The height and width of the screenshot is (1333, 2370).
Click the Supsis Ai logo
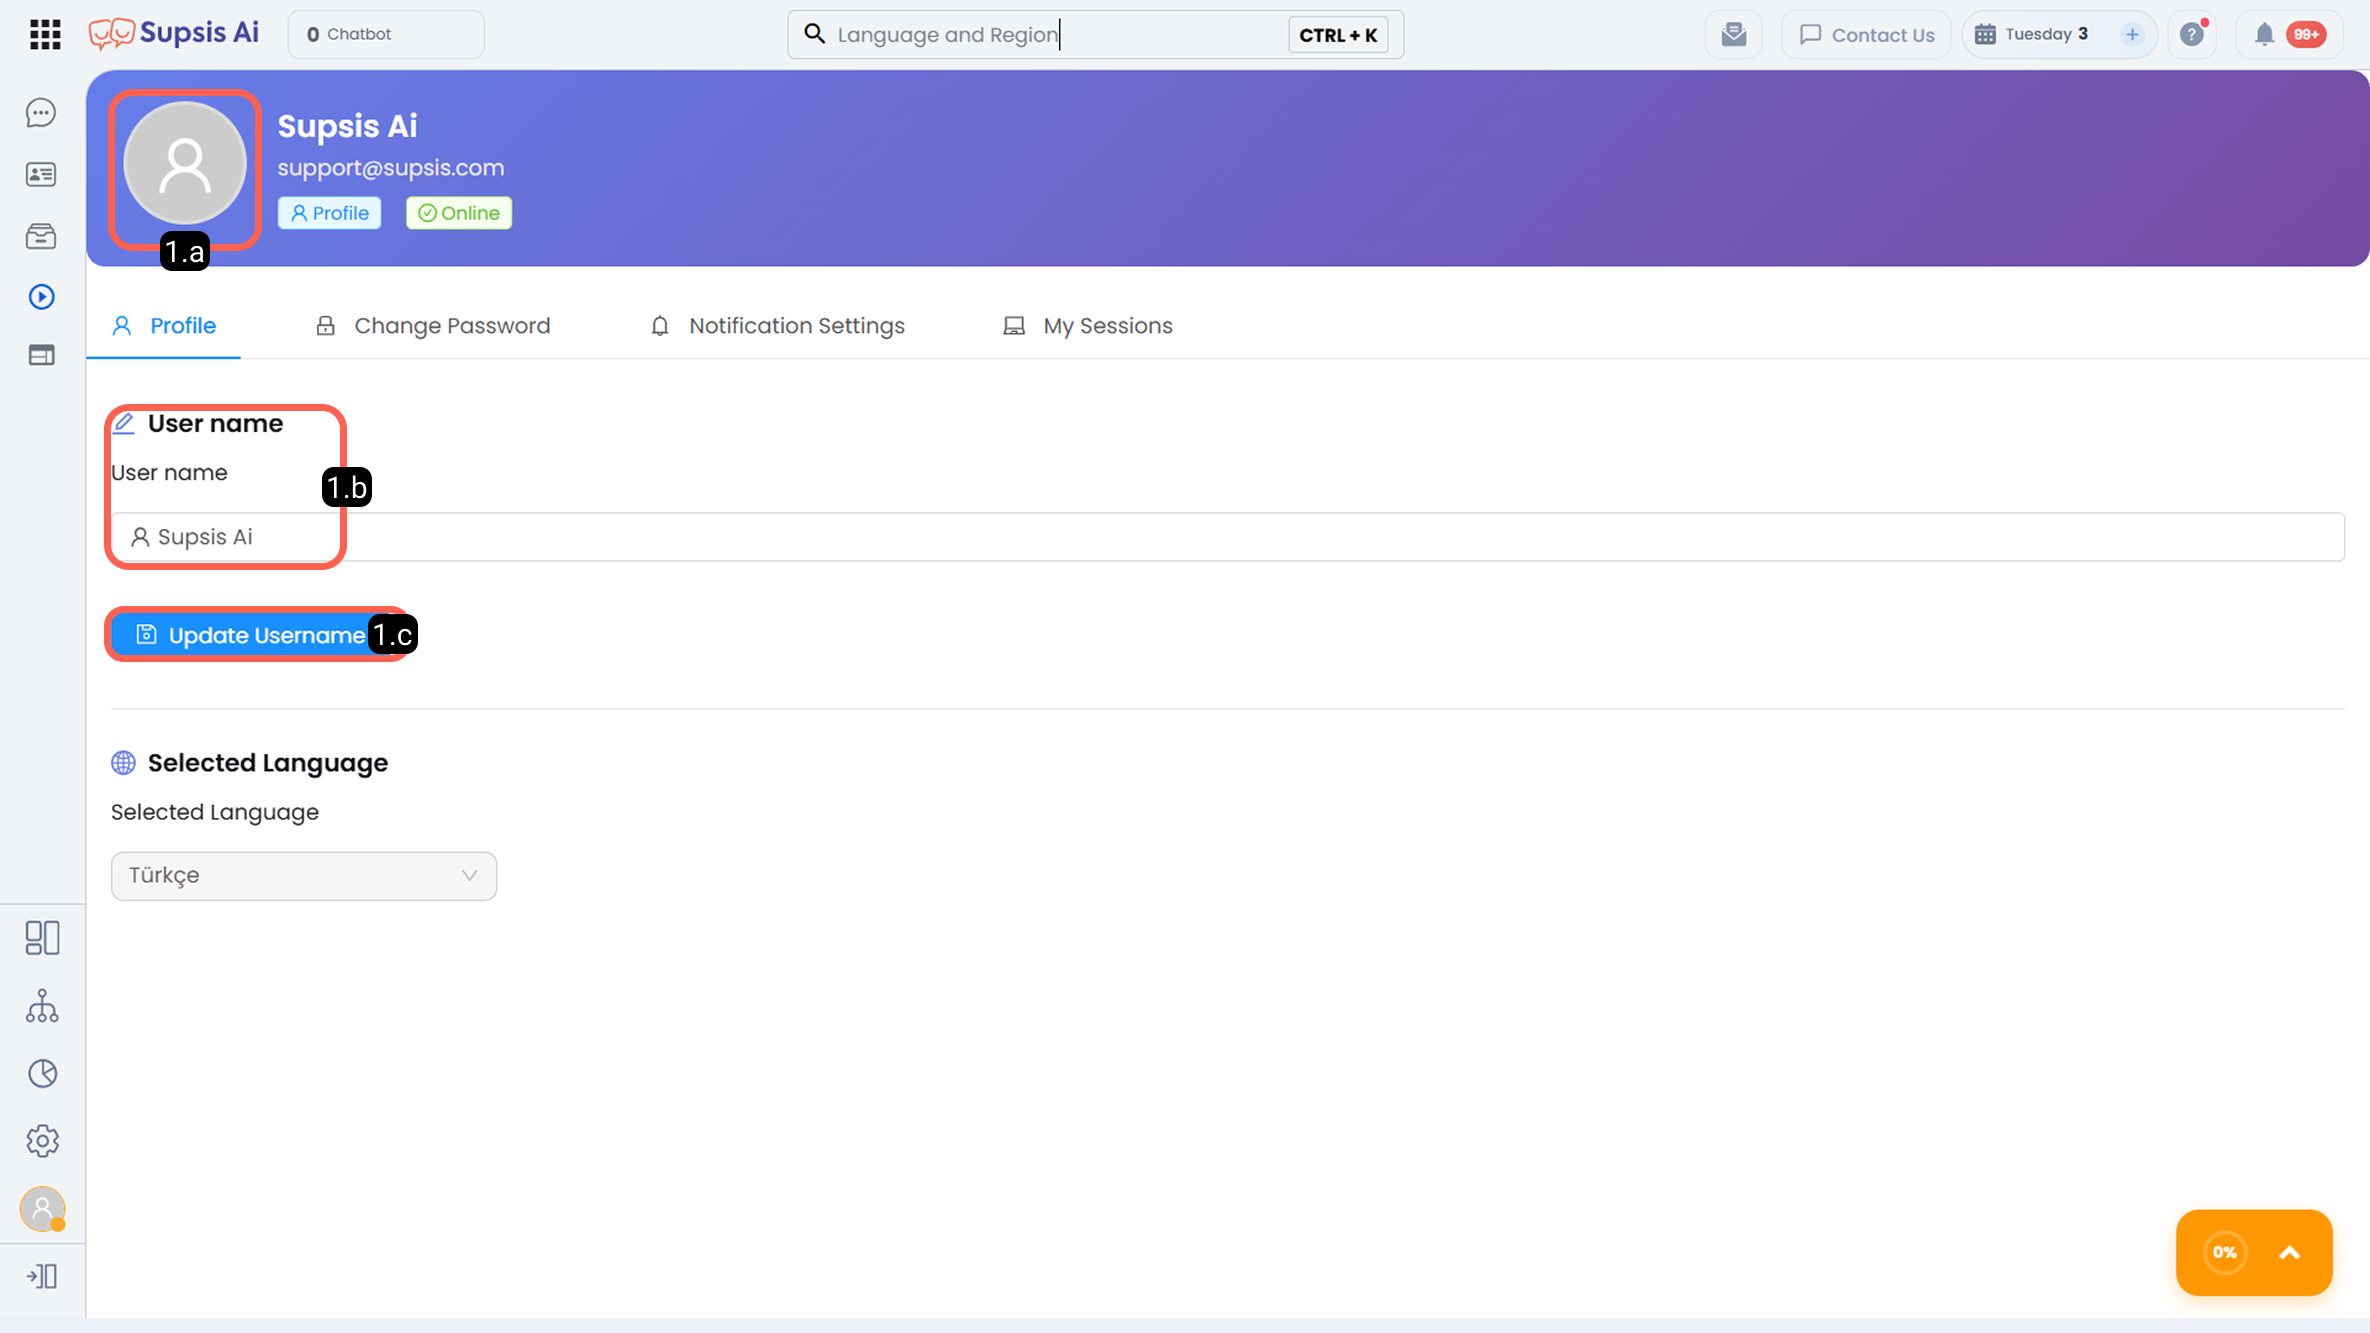[174, 34]
